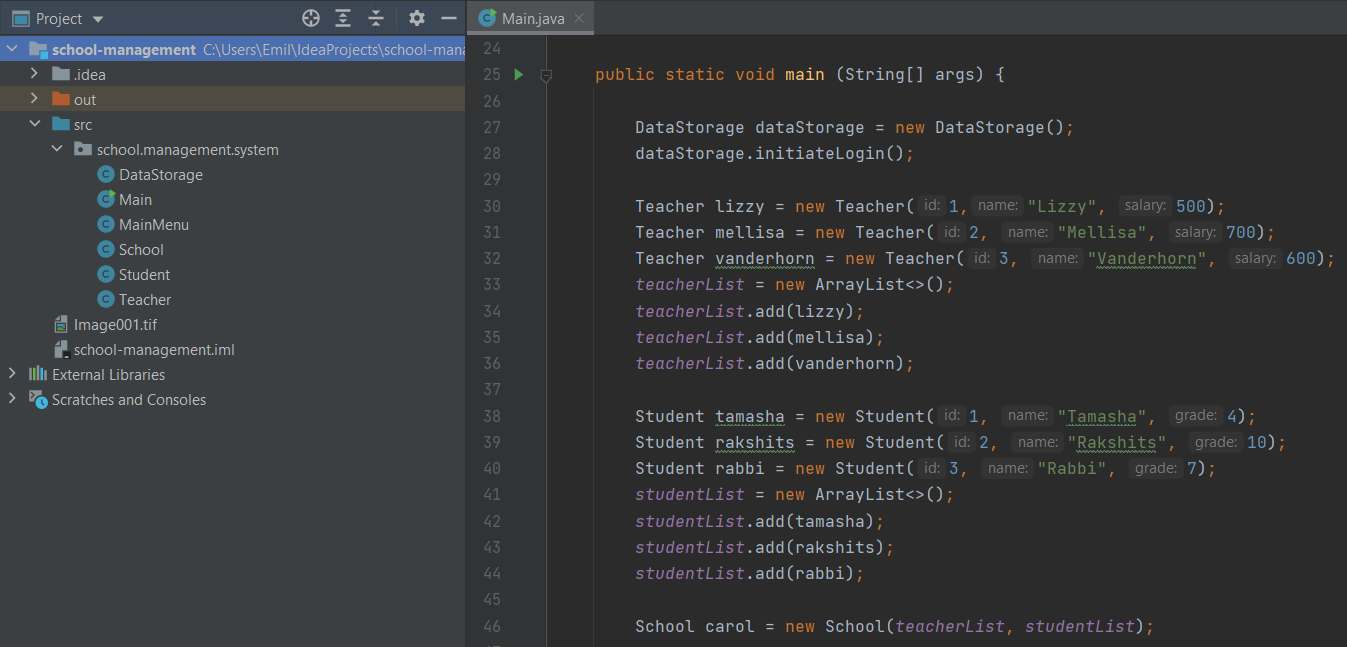Image resolution: width=1347 pixels, height=647 pixels.
Task: Open Project panel settings gear
Action: point(417,18)
